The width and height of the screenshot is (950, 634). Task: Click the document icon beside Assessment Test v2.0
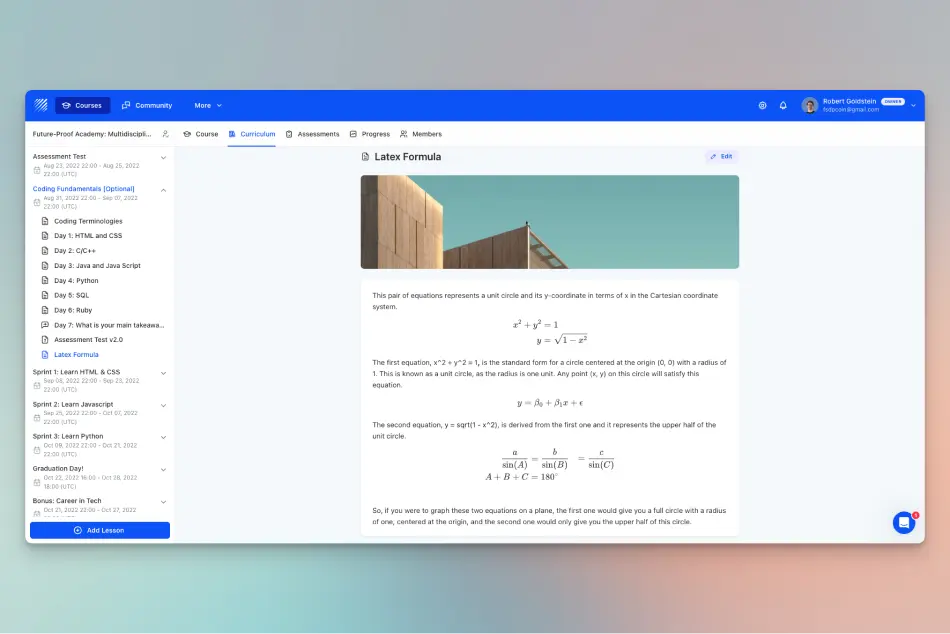tap(45, 340)
